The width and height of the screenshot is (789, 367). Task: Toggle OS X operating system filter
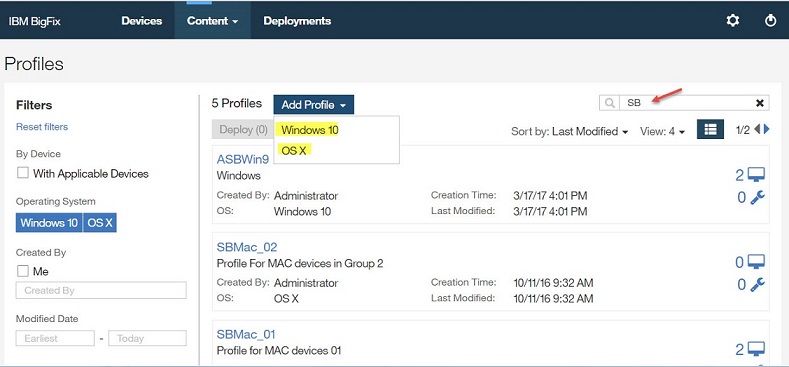pyautogui.click(x=100, y=223)
